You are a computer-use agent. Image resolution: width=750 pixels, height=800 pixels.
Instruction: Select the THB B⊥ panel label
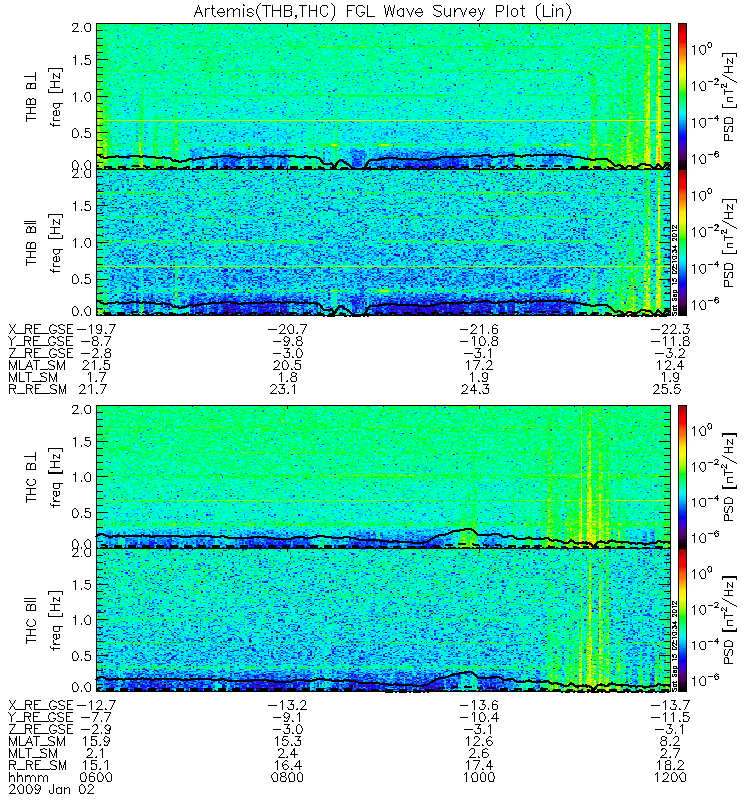pos(32,96)
